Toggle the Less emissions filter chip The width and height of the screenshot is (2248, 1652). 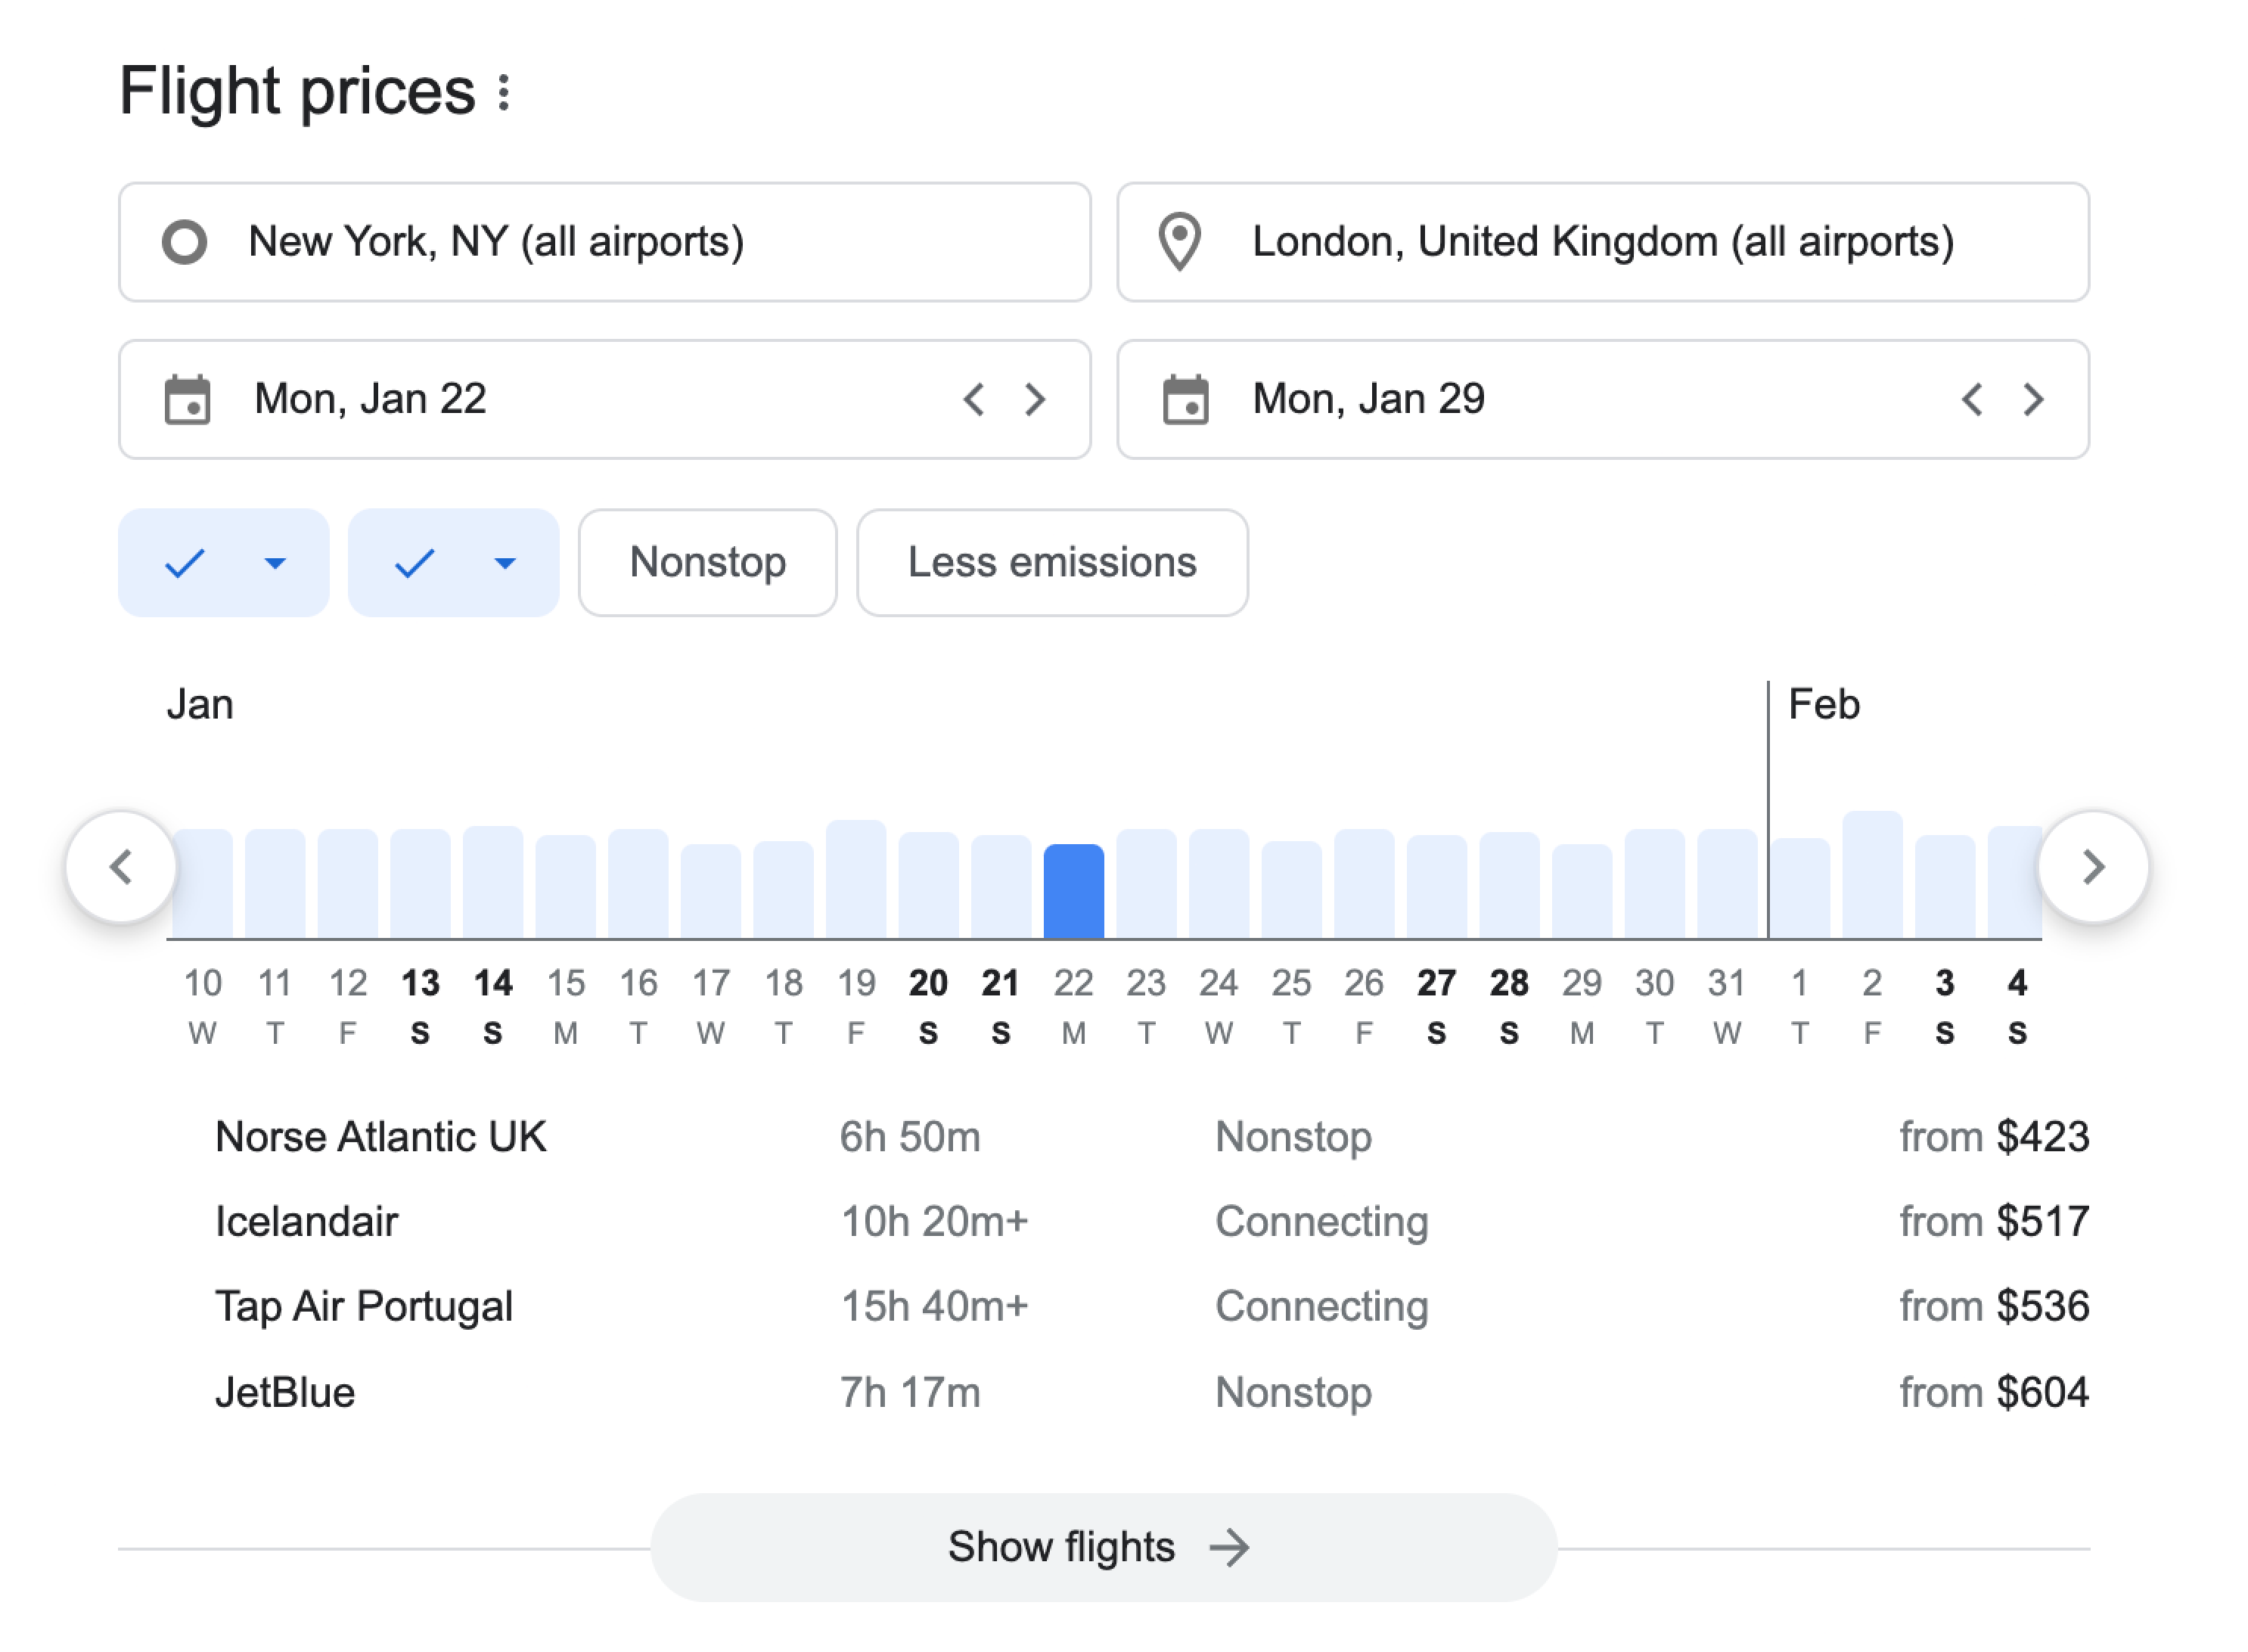tap(1051, 563)
